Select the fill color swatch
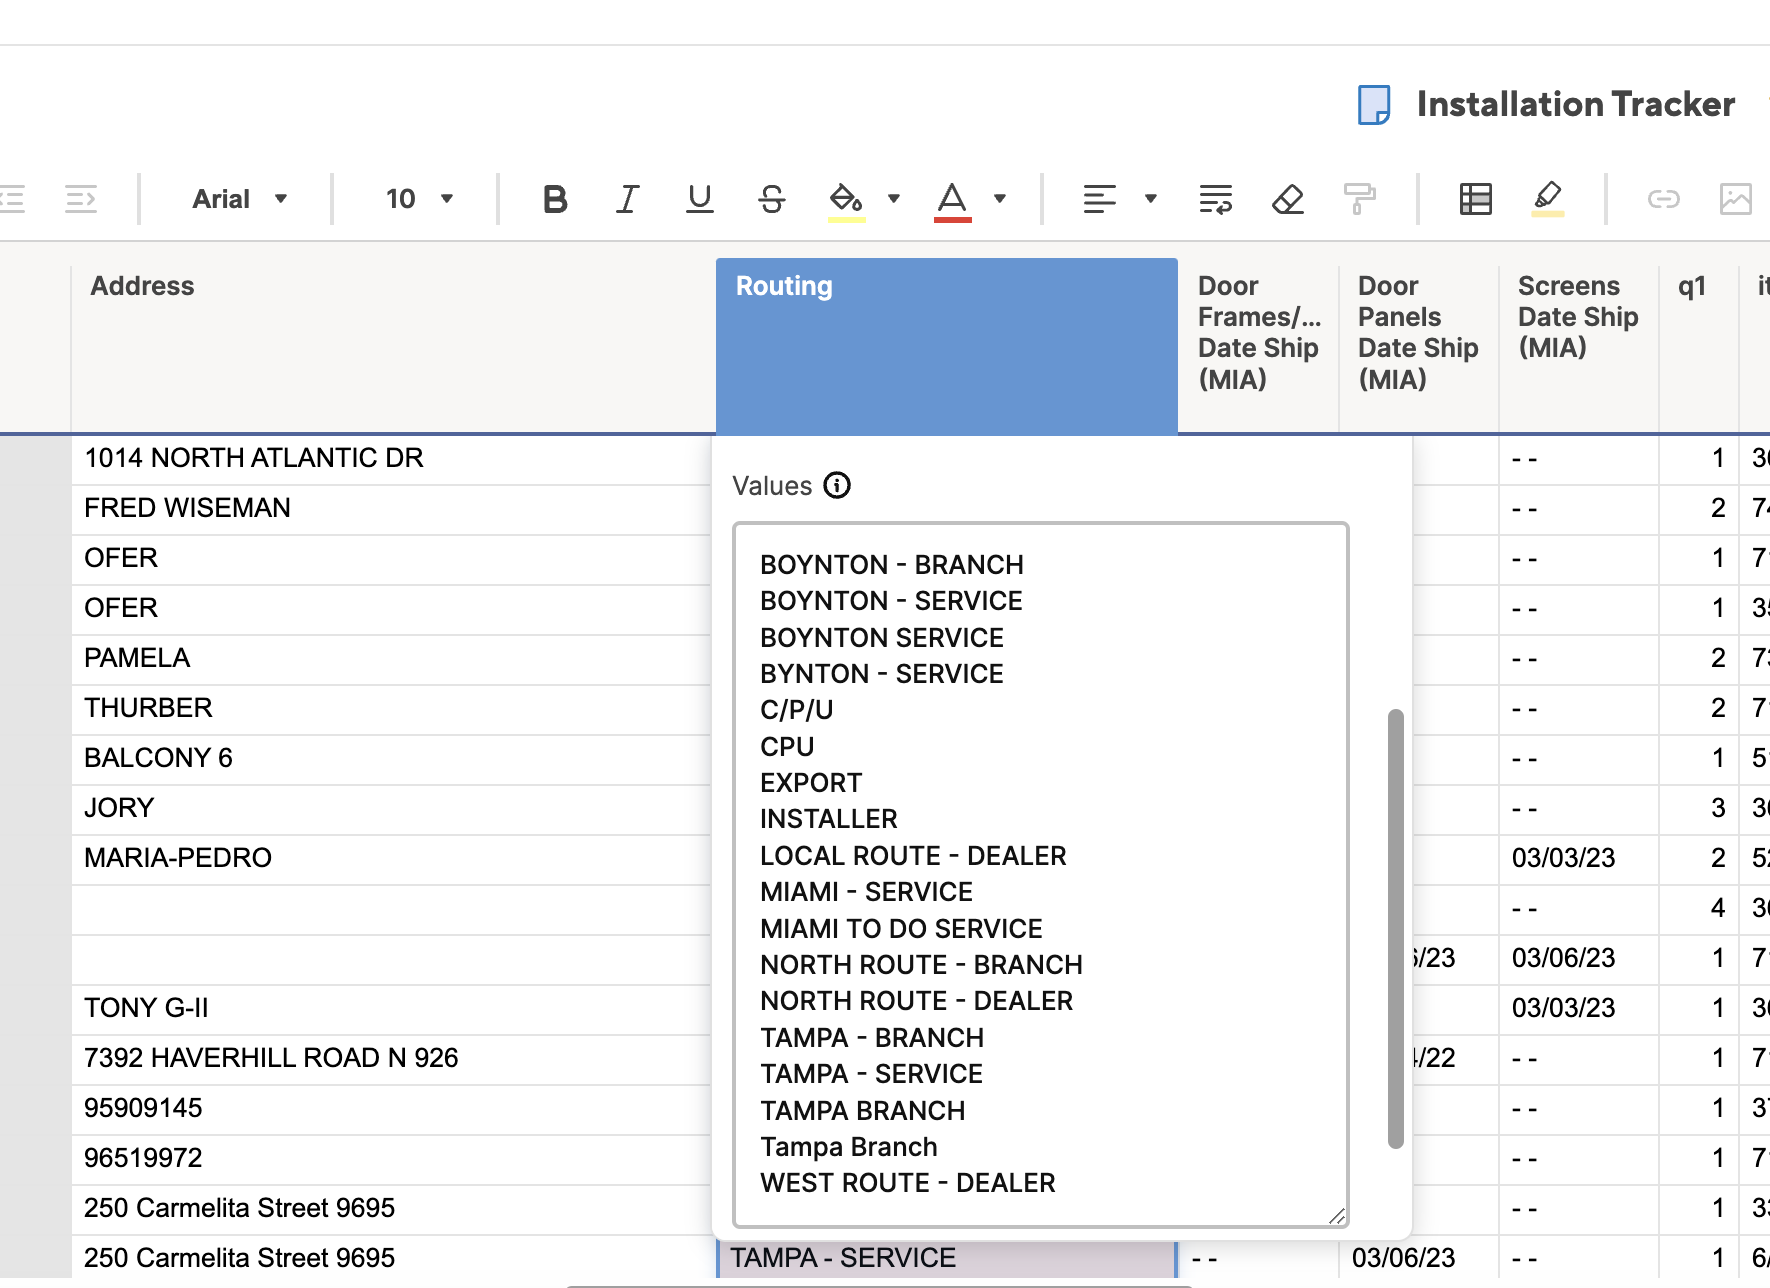This screenshot has width=1770, height=1288. 843,199
